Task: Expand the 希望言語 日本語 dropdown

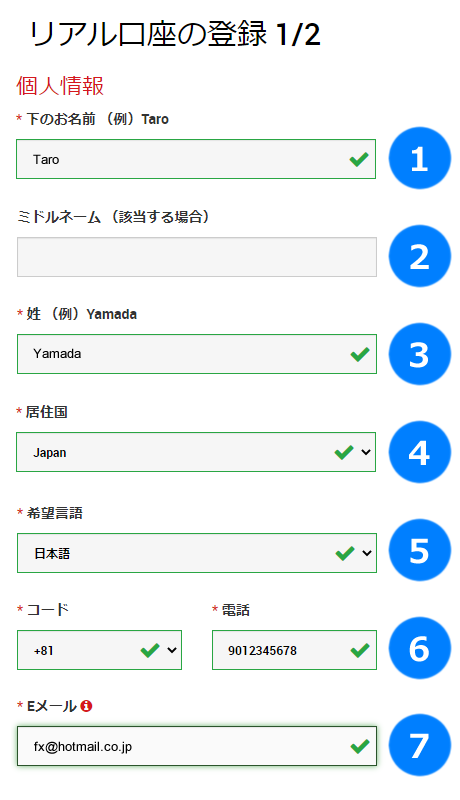Action: [197, 553]
